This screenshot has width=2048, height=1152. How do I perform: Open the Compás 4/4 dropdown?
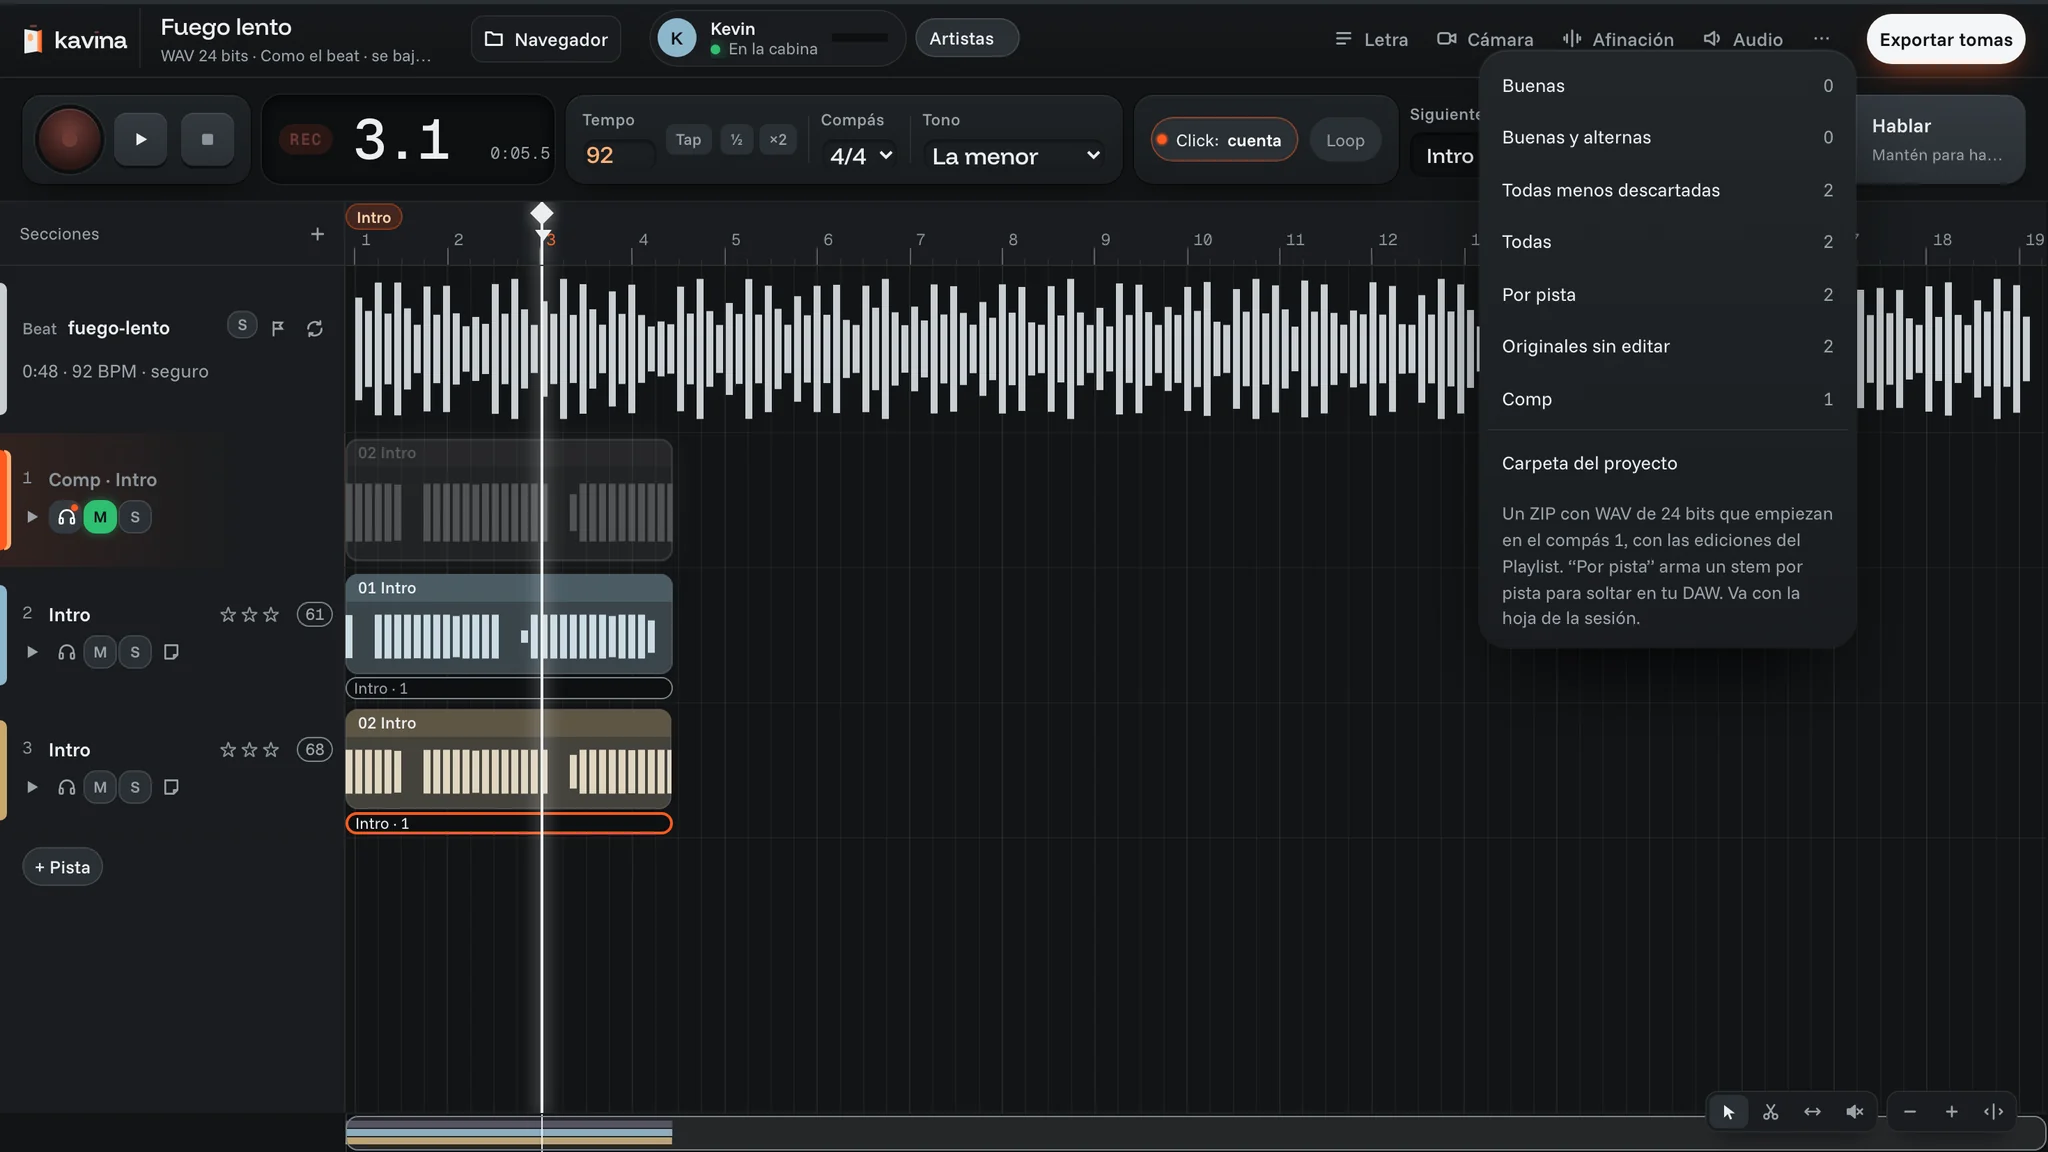pyautogui.click(x=860, y=156)
